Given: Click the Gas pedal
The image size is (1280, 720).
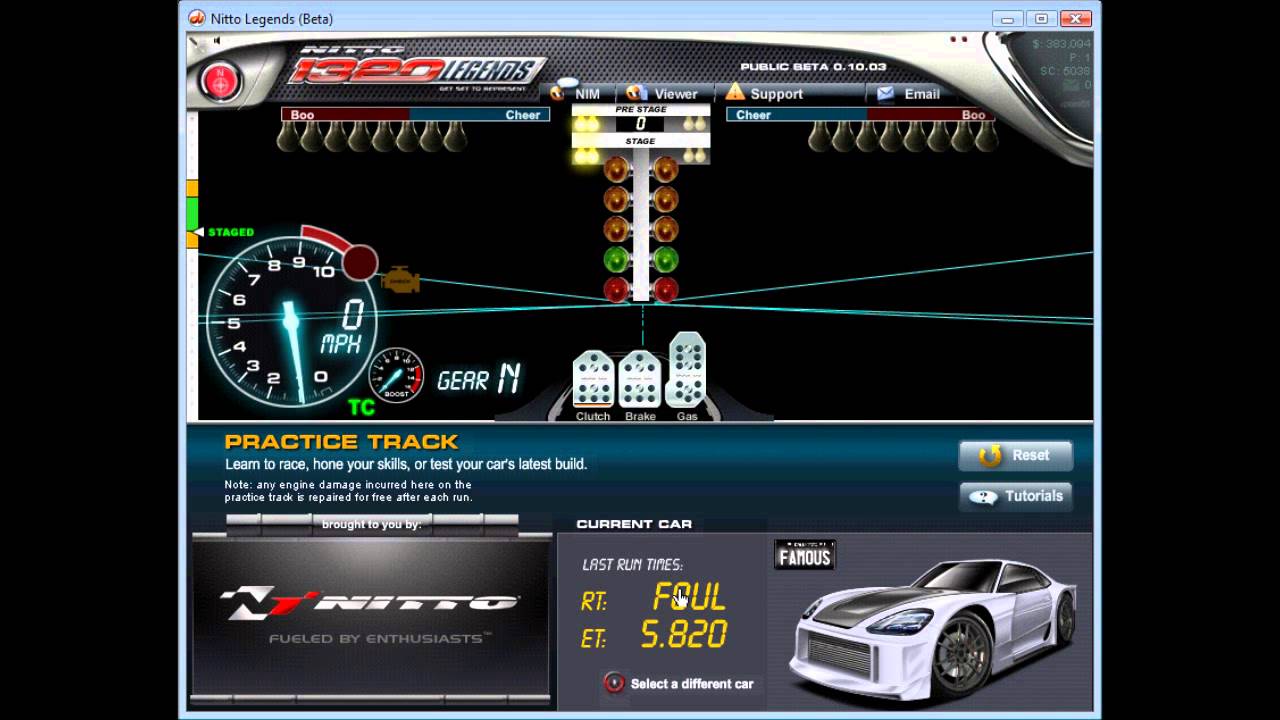Looking at the screenshot, I should click(x=686, y=369).
